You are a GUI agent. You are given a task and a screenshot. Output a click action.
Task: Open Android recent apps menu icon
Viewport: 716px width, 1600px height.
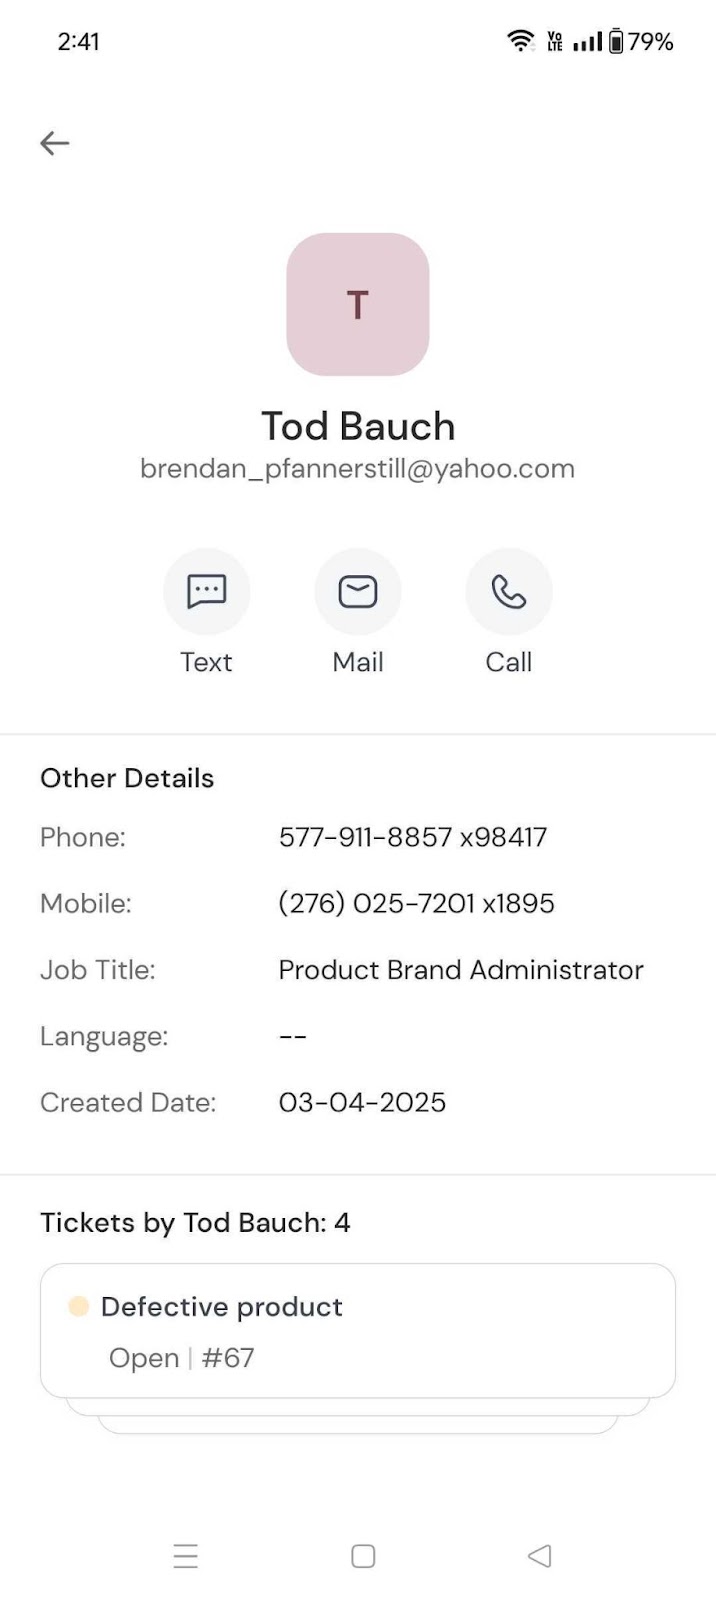(186, 1556)
